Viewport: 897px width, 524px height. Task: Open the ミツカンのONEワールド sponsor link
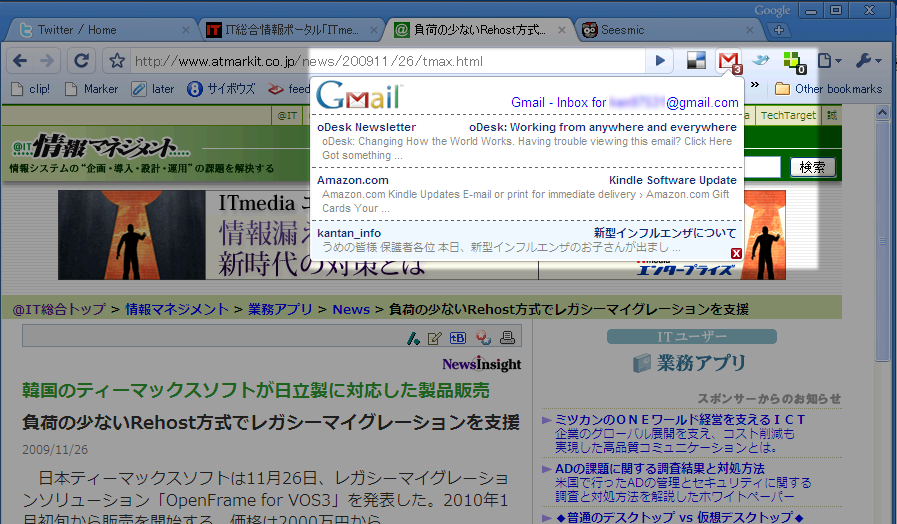pos(680,419)
